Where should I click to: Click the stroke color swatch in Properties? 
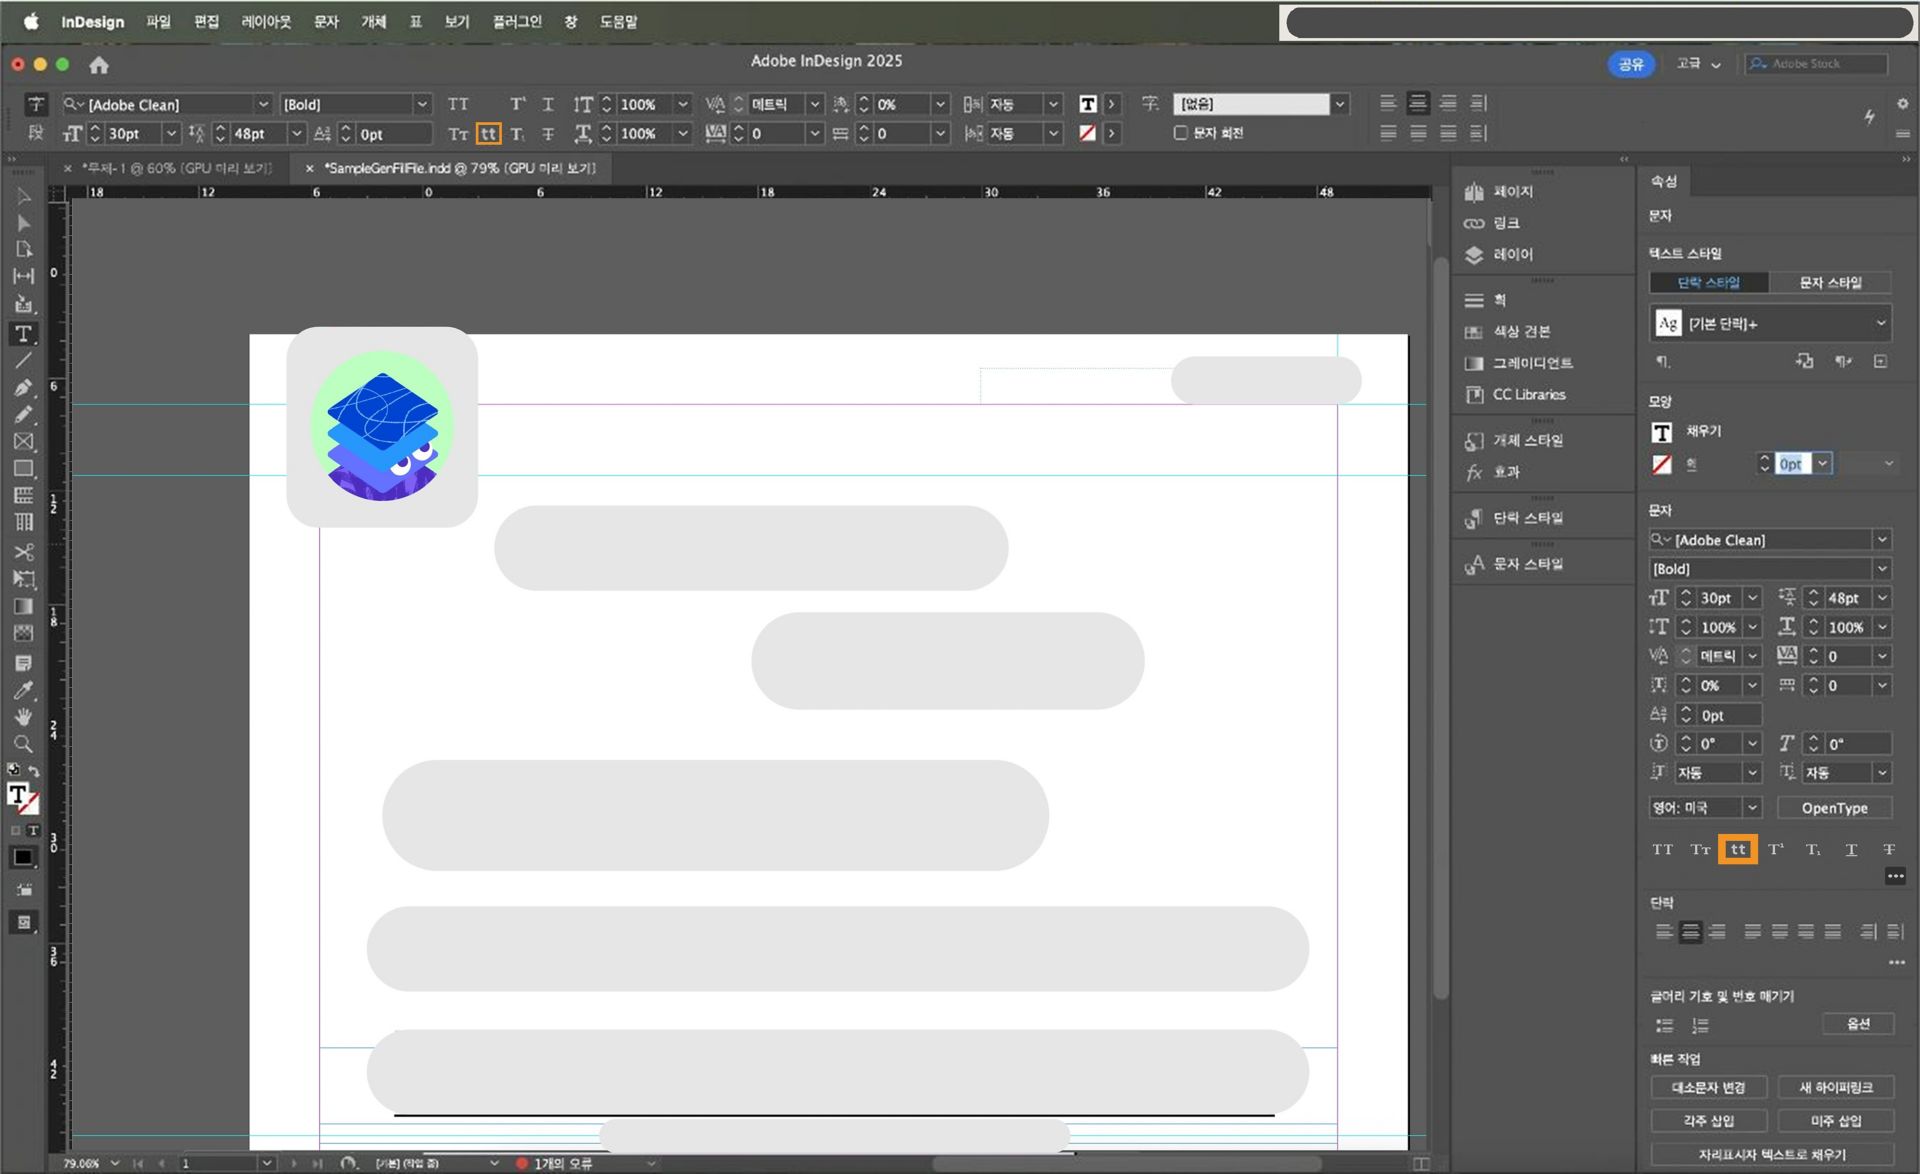(x=1661, y=465)
